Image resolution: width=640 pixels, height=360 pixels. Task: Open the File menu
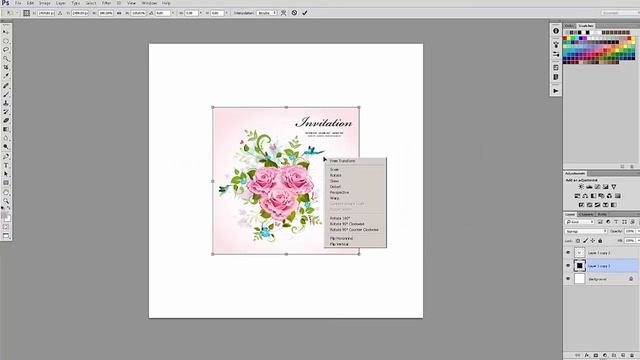(18, 3)
